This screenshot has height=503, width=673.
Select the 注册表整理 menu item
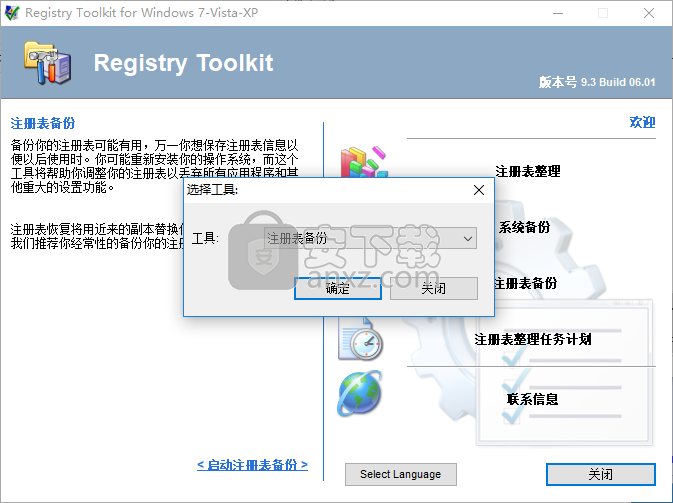tap(527, 172)
